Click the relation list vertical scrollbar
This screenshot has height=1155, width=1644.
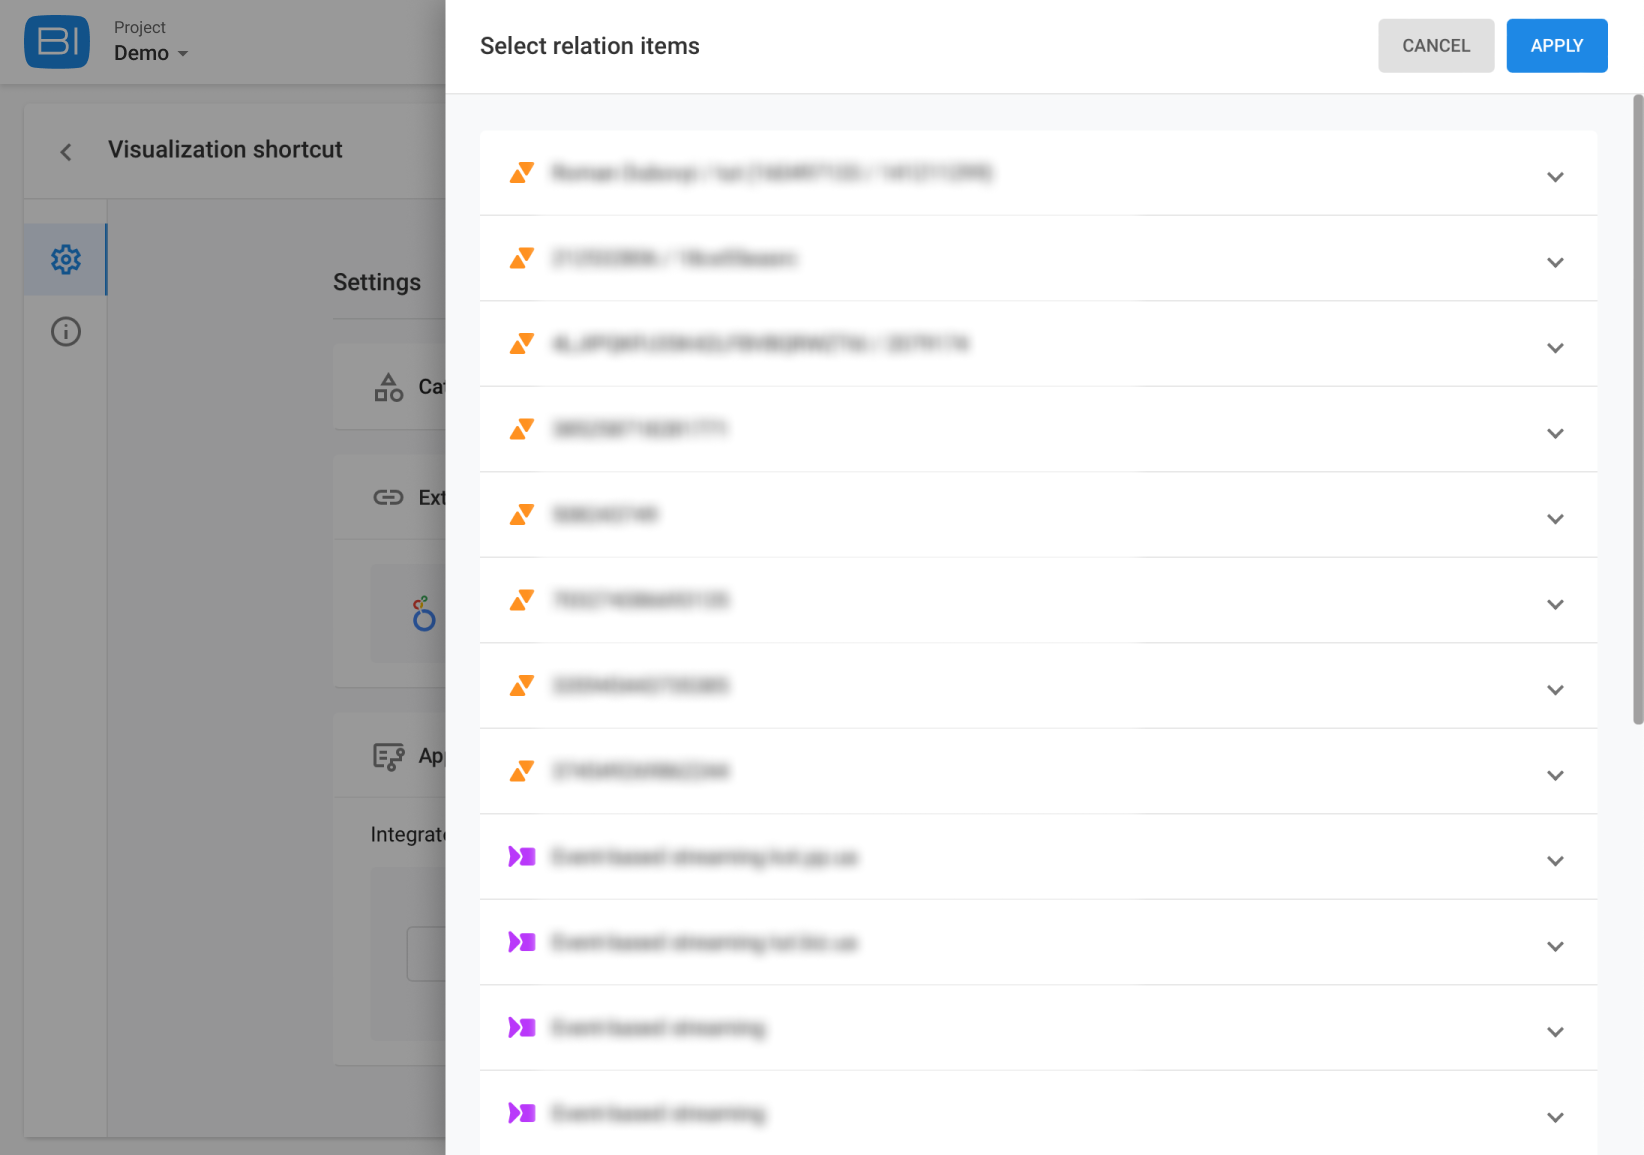point(1638,409)
